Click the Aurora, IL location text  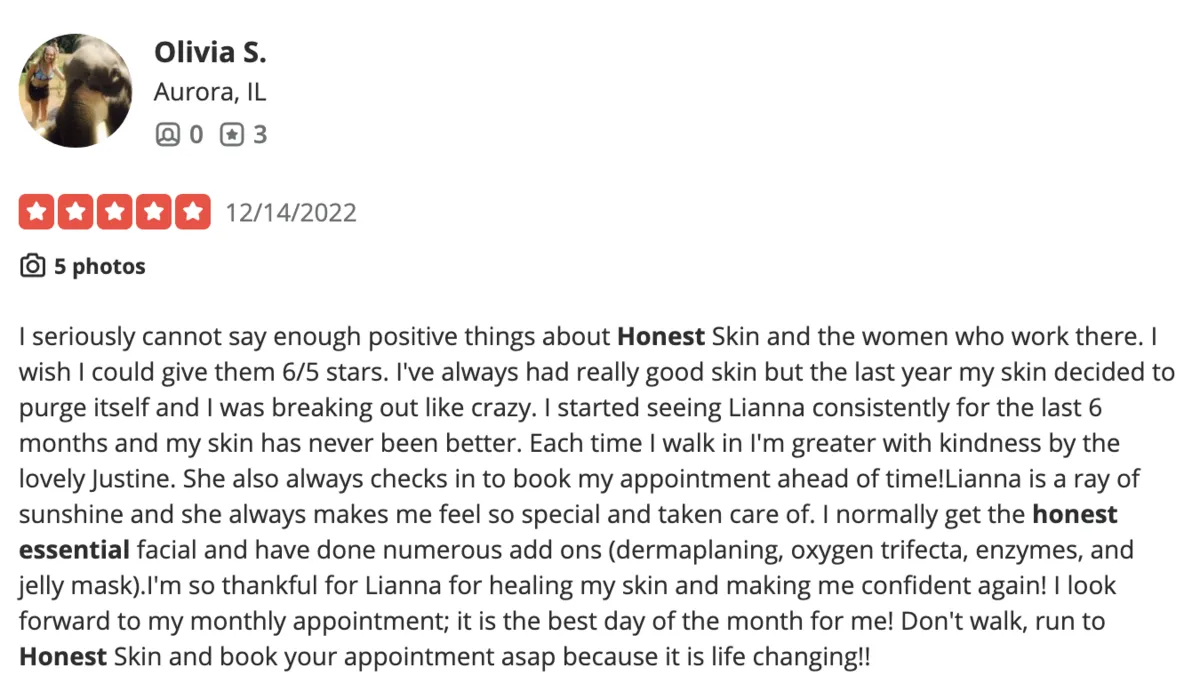pos(210,93)
